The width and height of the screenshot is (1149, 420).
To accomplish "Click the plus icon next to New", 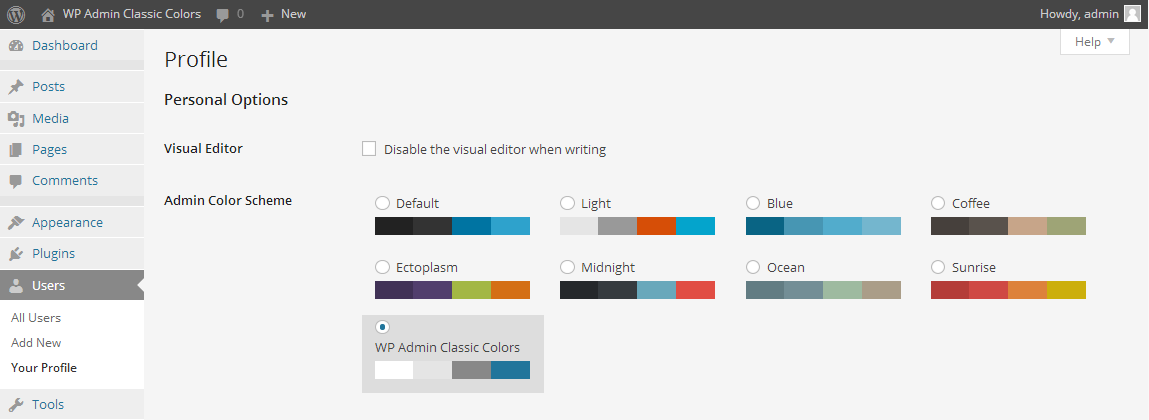I will (267, 15).
